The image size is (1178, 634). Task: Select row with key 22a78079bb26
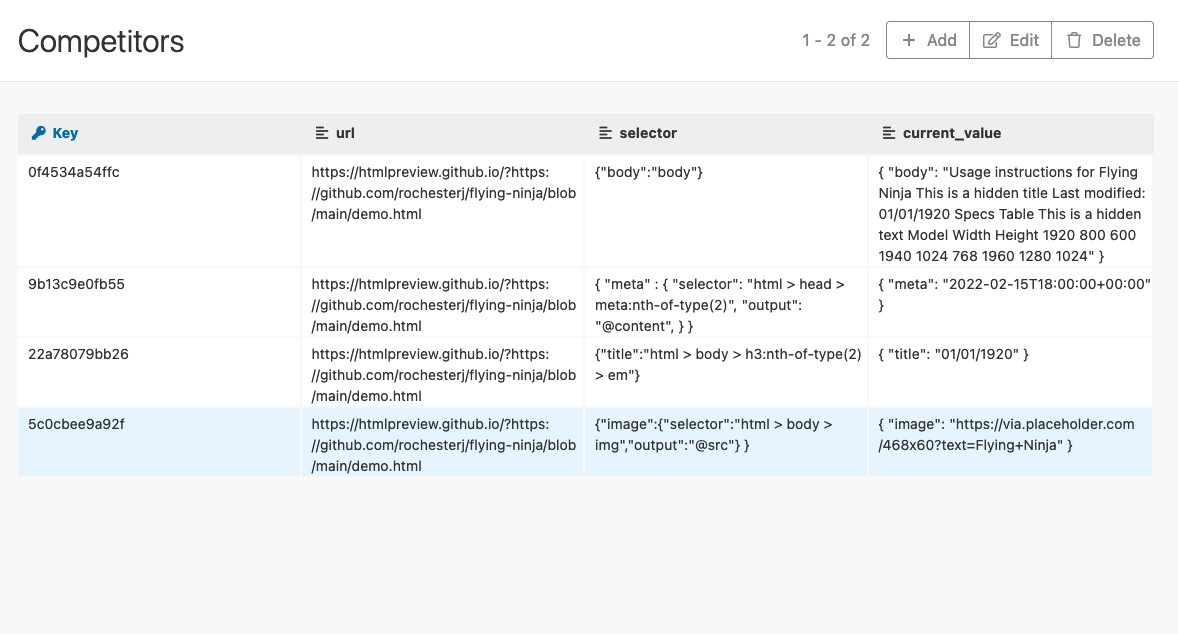click(x=78, y=354)
